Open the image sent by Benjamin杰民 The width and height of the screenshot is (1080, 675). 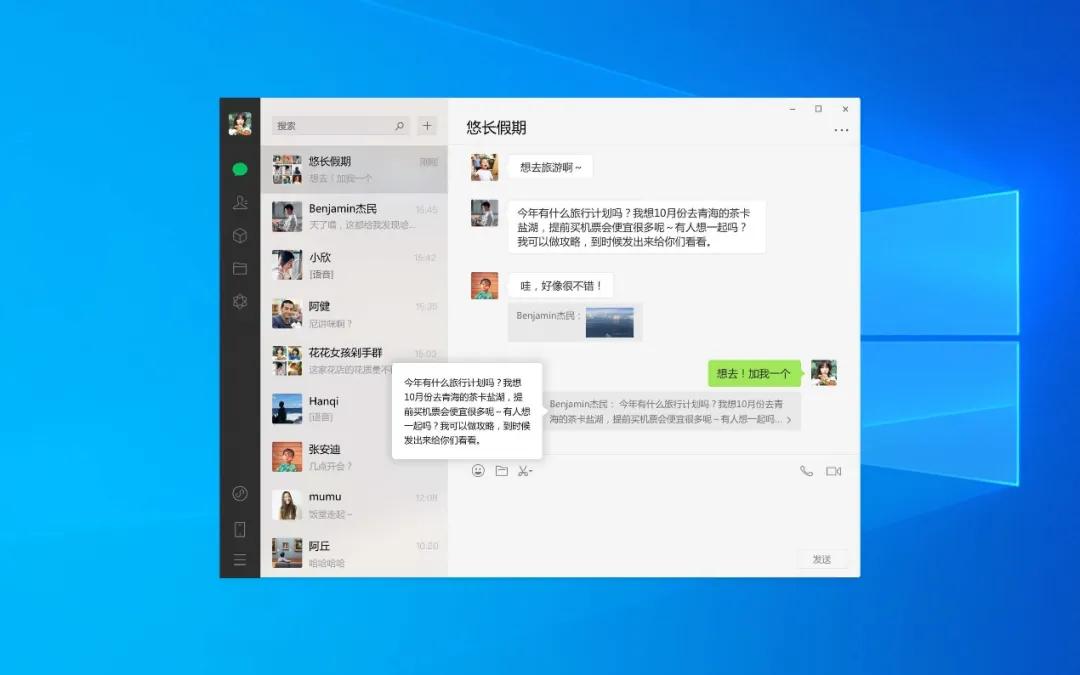tap(612, 322)
